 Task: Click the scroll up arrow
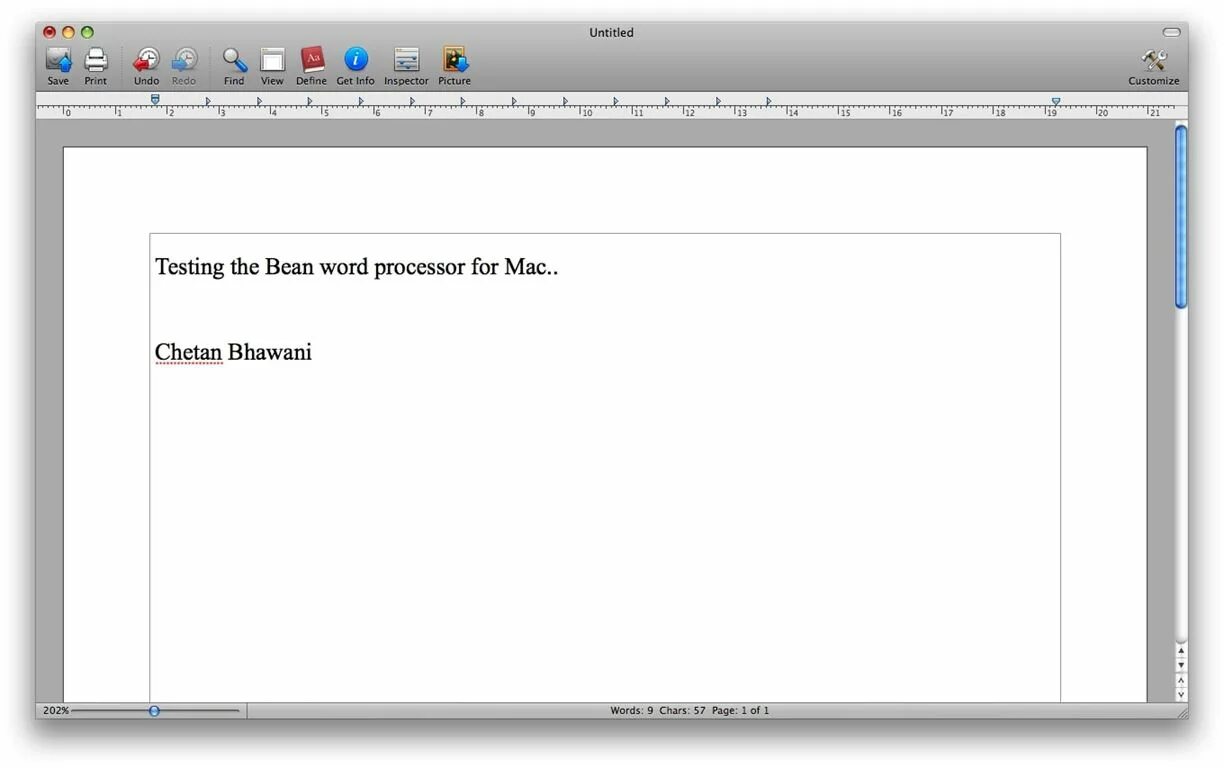click(x=1181, y=651)
